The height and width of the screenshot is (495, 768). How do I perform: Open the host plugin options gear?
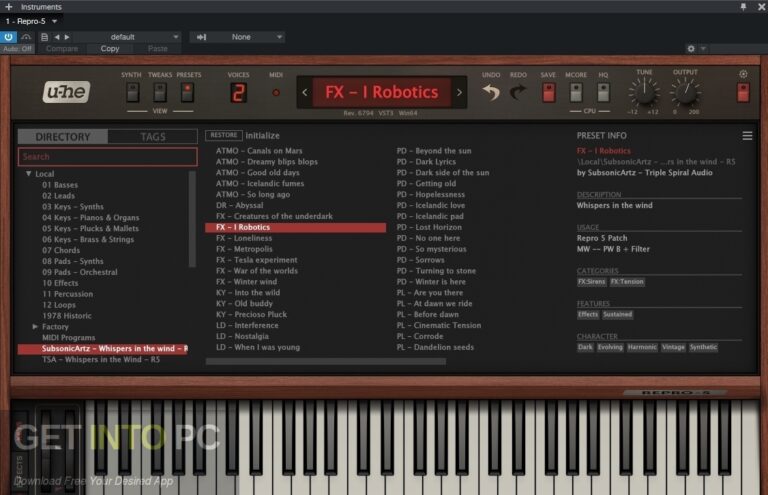click(x=691, y=48)
